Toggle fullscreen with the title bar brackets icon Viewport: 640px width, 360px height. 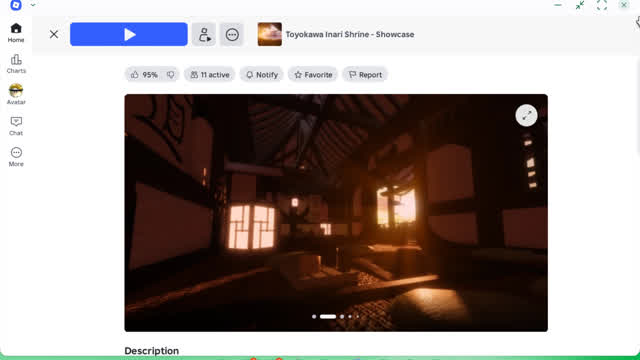[x=602, y=5]
